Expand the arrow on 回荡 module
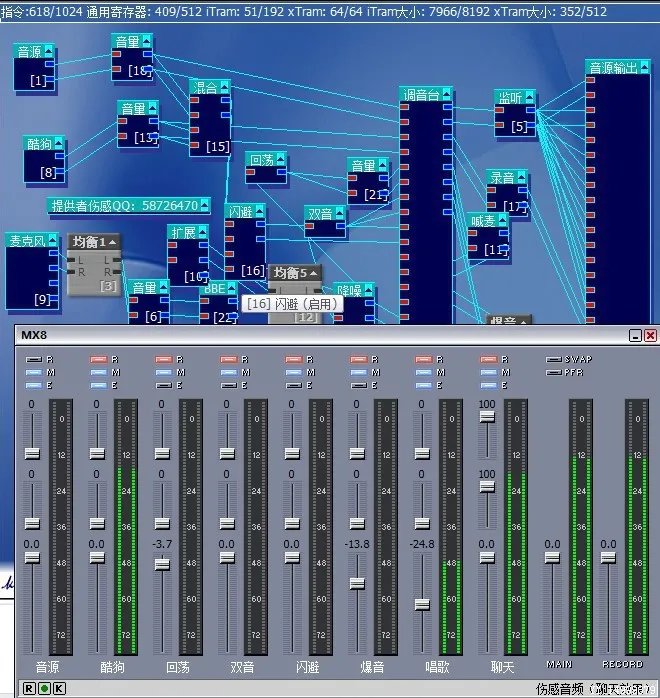 click(x=281, y=159)
